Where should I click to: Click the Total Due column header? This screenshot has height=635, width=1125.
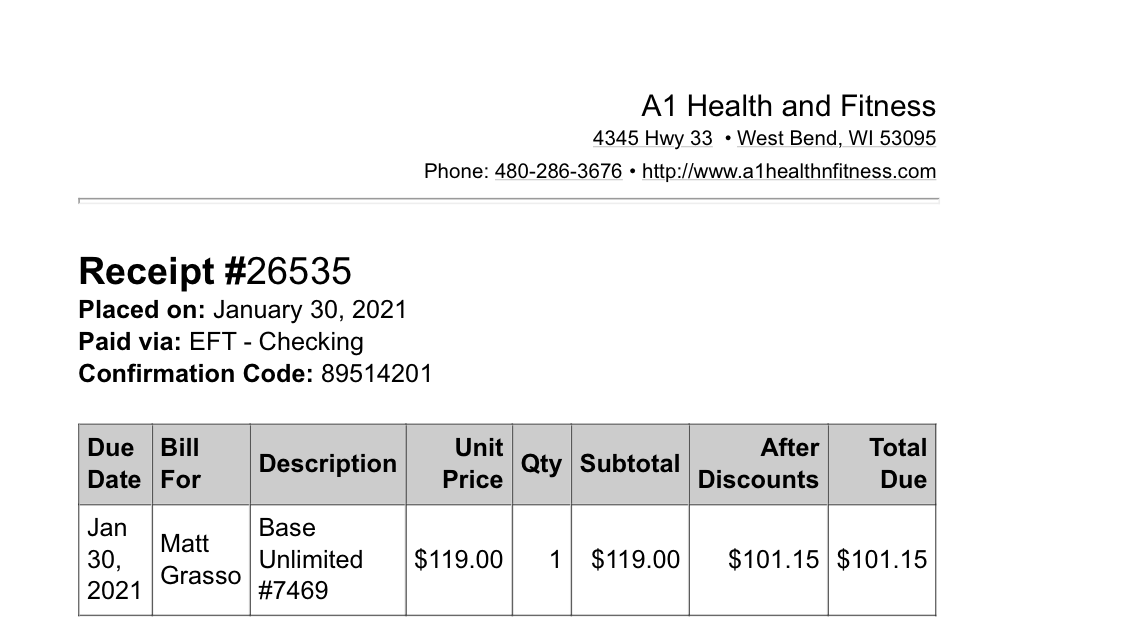point(882,464)
